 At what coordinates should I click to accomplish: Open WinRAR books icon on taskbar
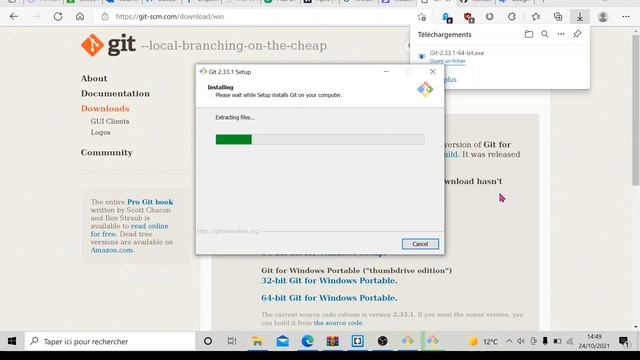click(332, 341)
